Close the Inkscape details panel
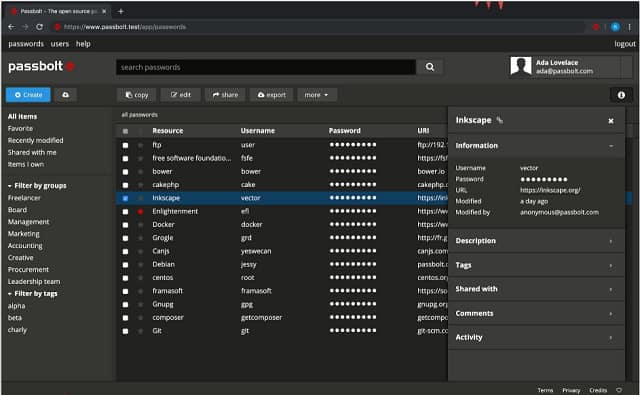Screen dimensions: 640x395 (611, 121)
